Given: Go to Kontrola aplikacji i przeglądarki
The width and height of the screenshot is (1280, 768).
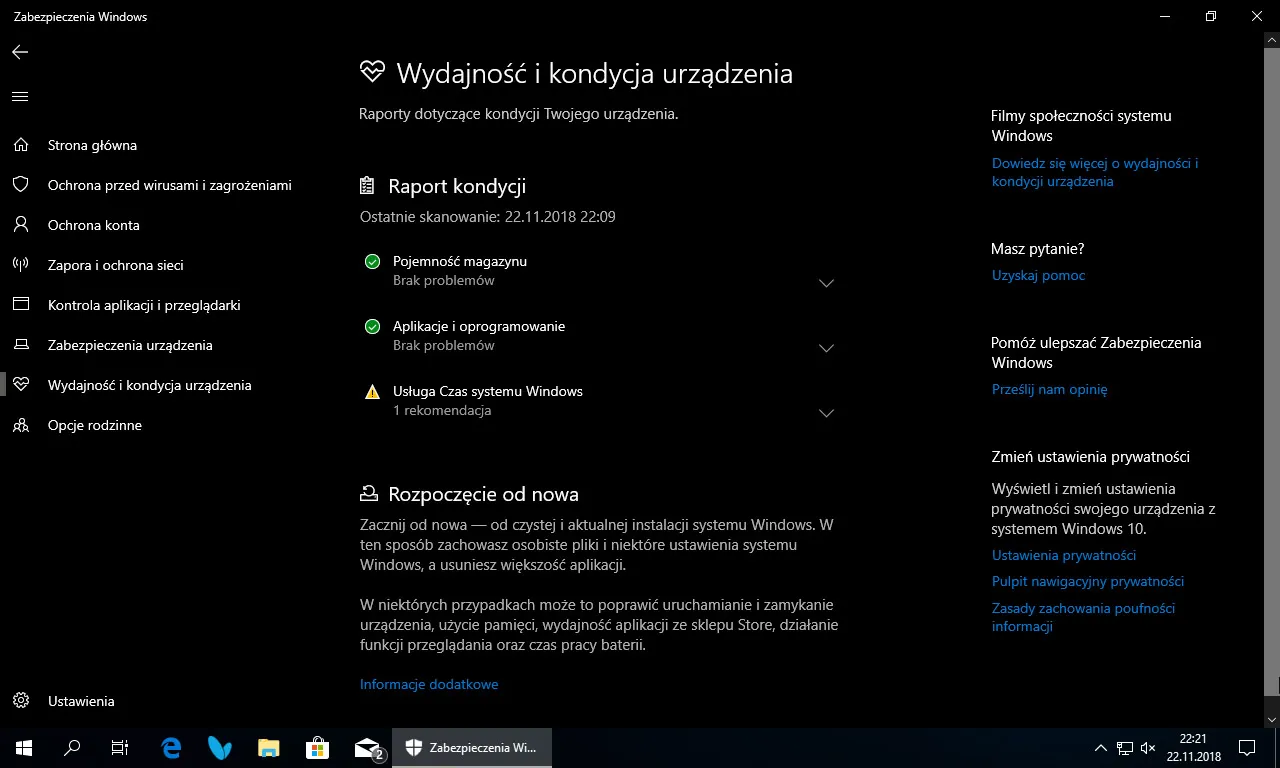Looking at the screenshot, I should [144, 305].
